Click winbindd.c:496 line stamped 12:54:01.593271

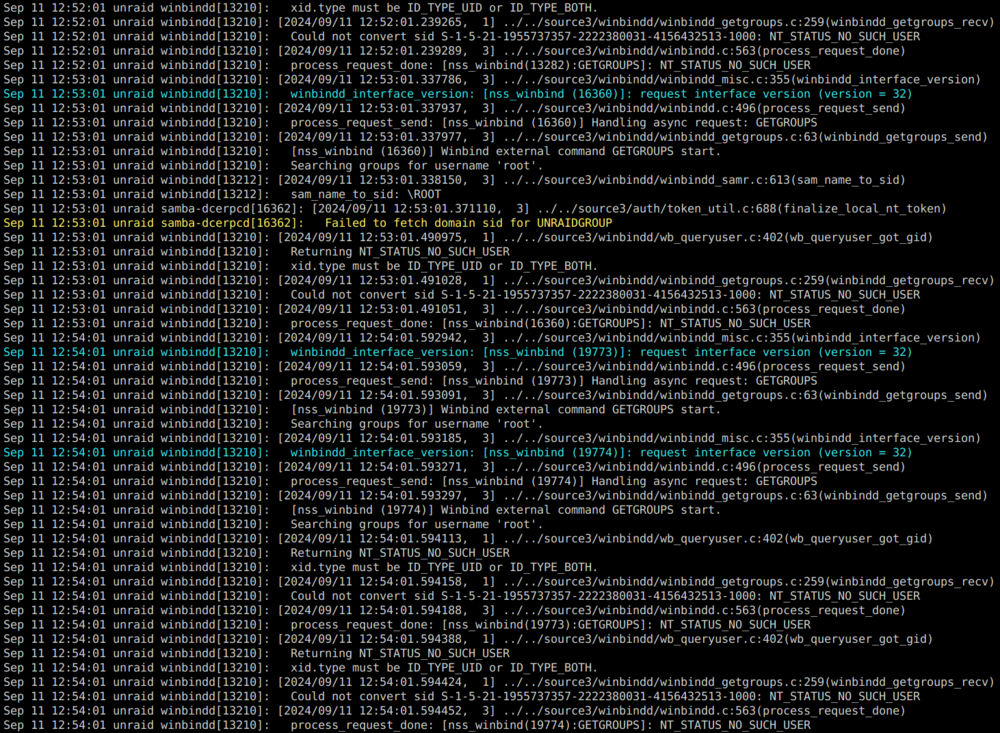[454, 466]
